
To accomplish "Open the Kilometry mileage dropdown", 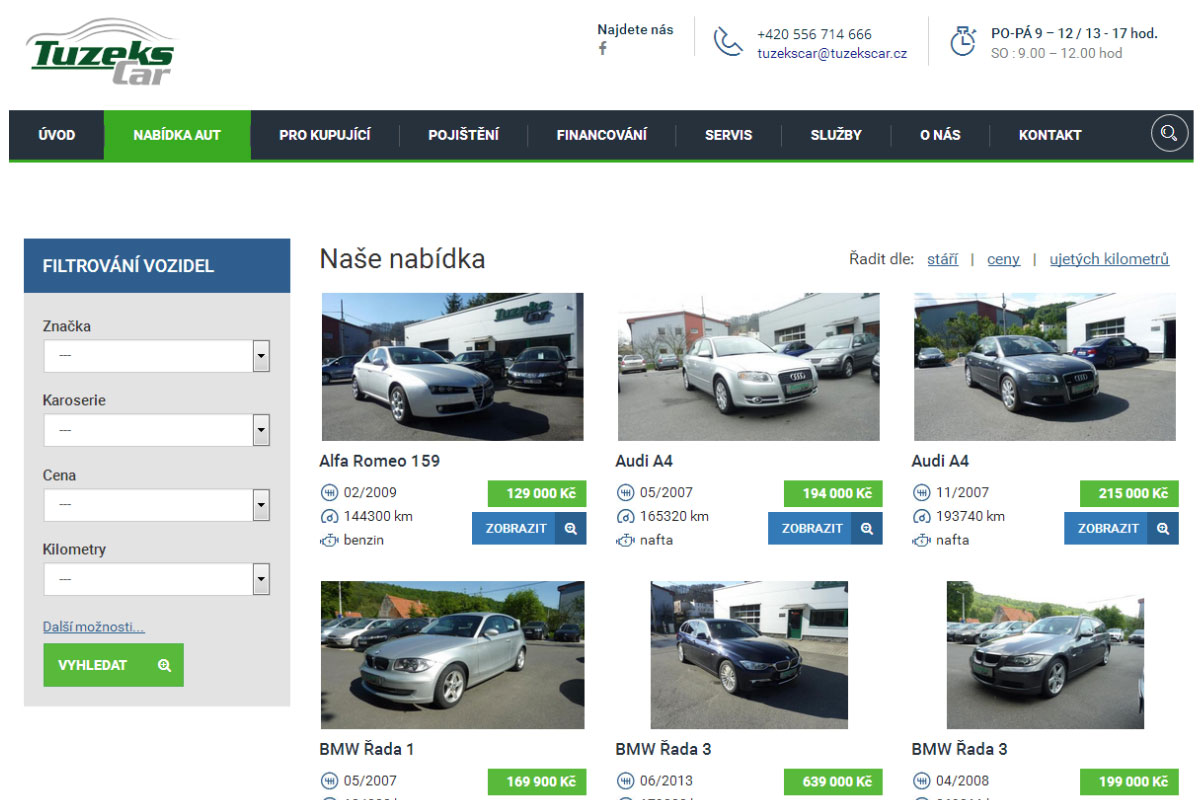I will 157,579.
